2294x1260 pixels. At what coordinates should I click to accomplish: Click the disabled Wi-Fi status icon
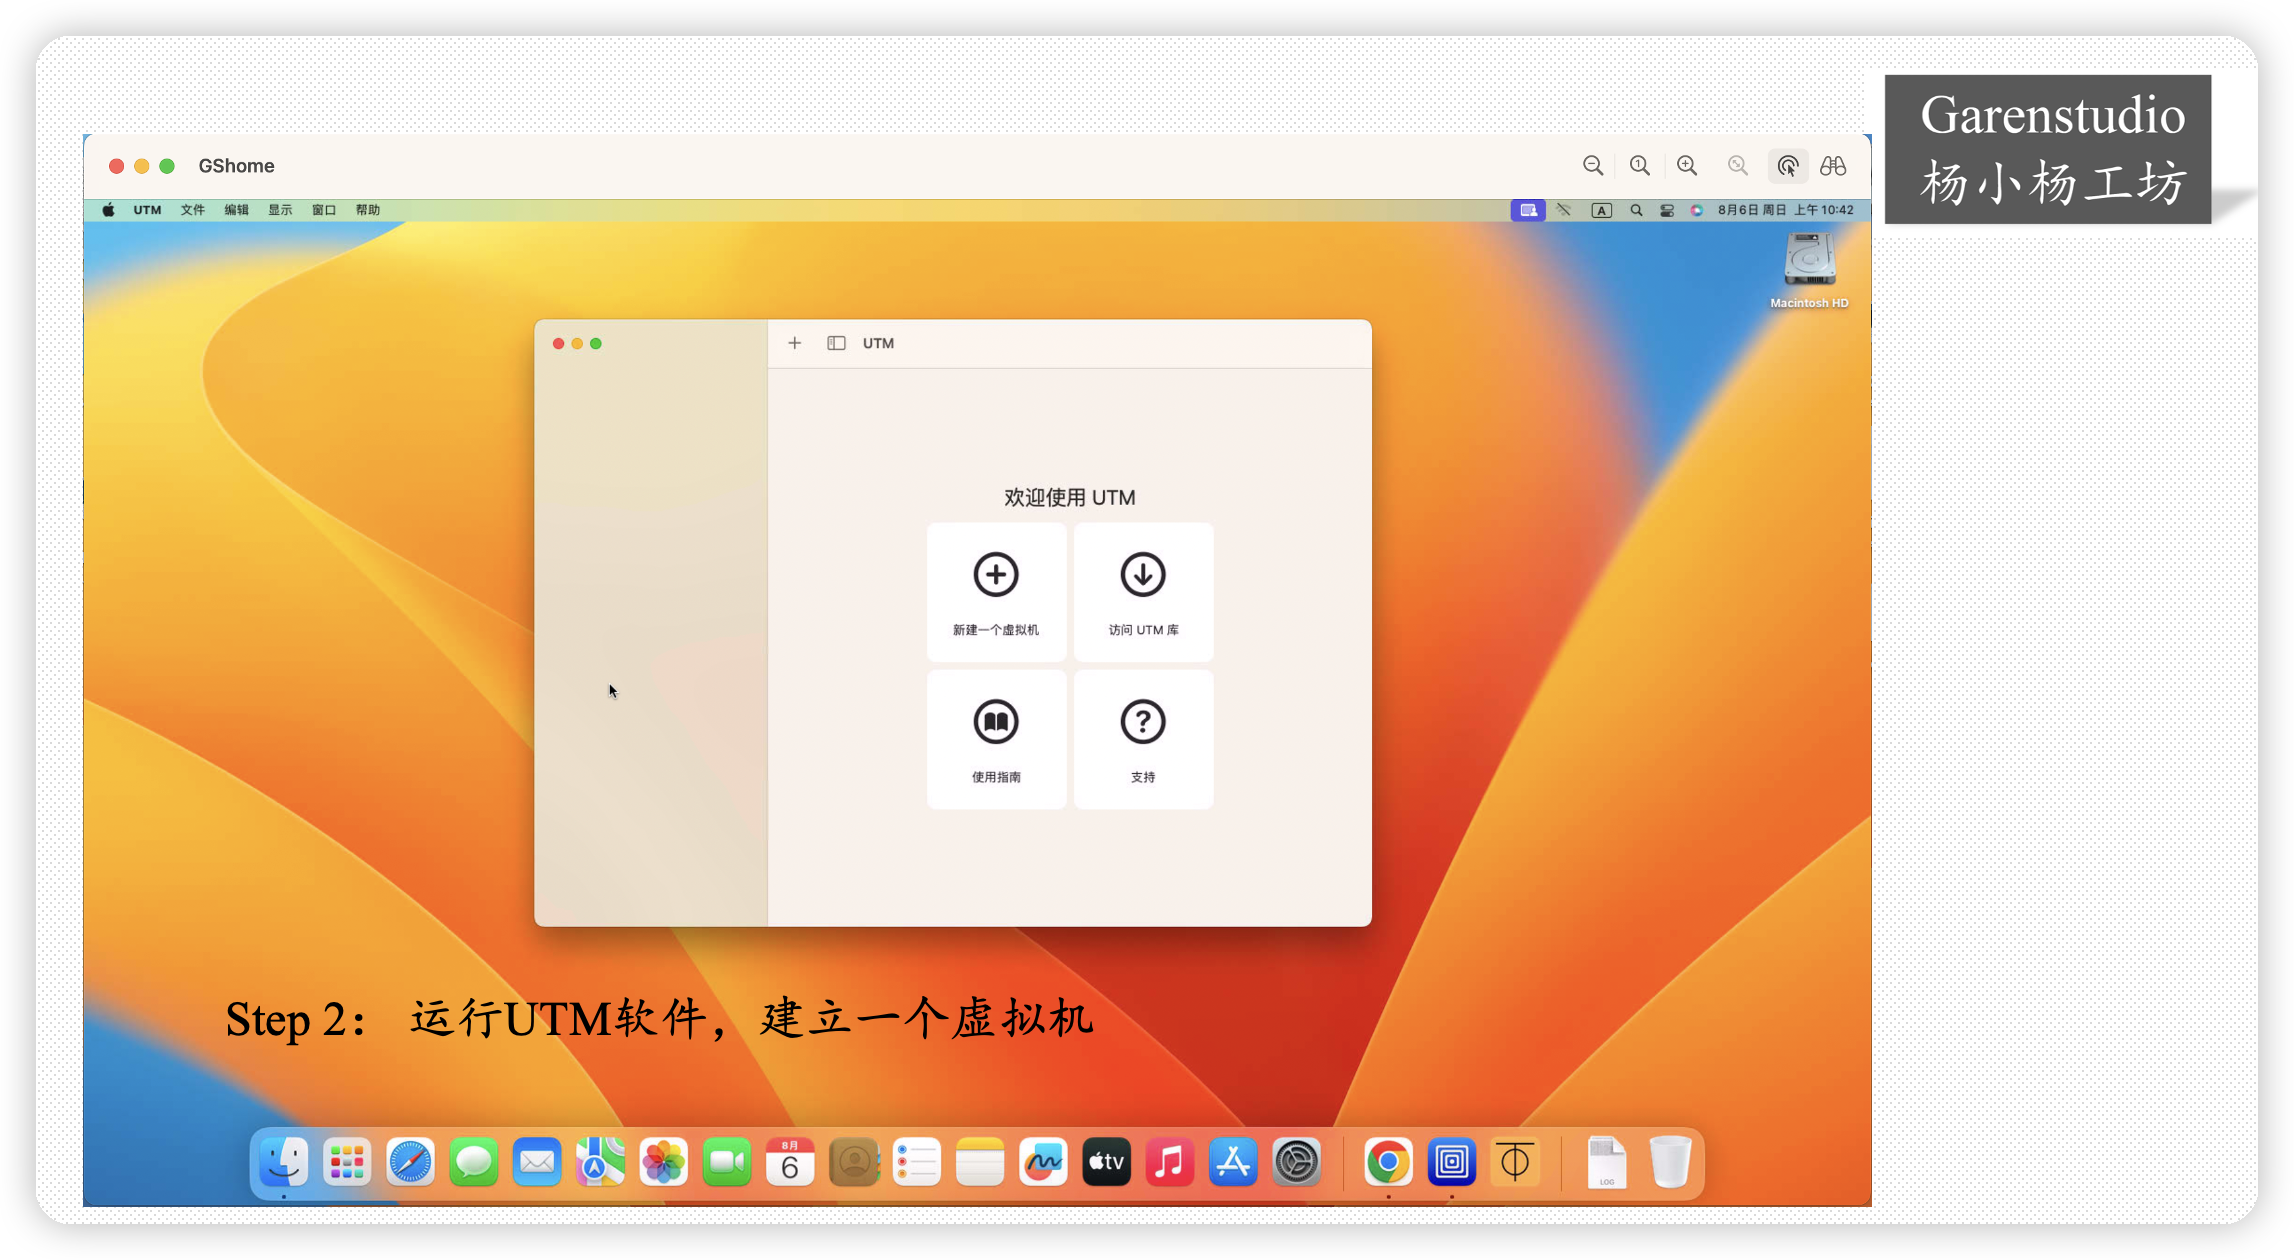1564,210
